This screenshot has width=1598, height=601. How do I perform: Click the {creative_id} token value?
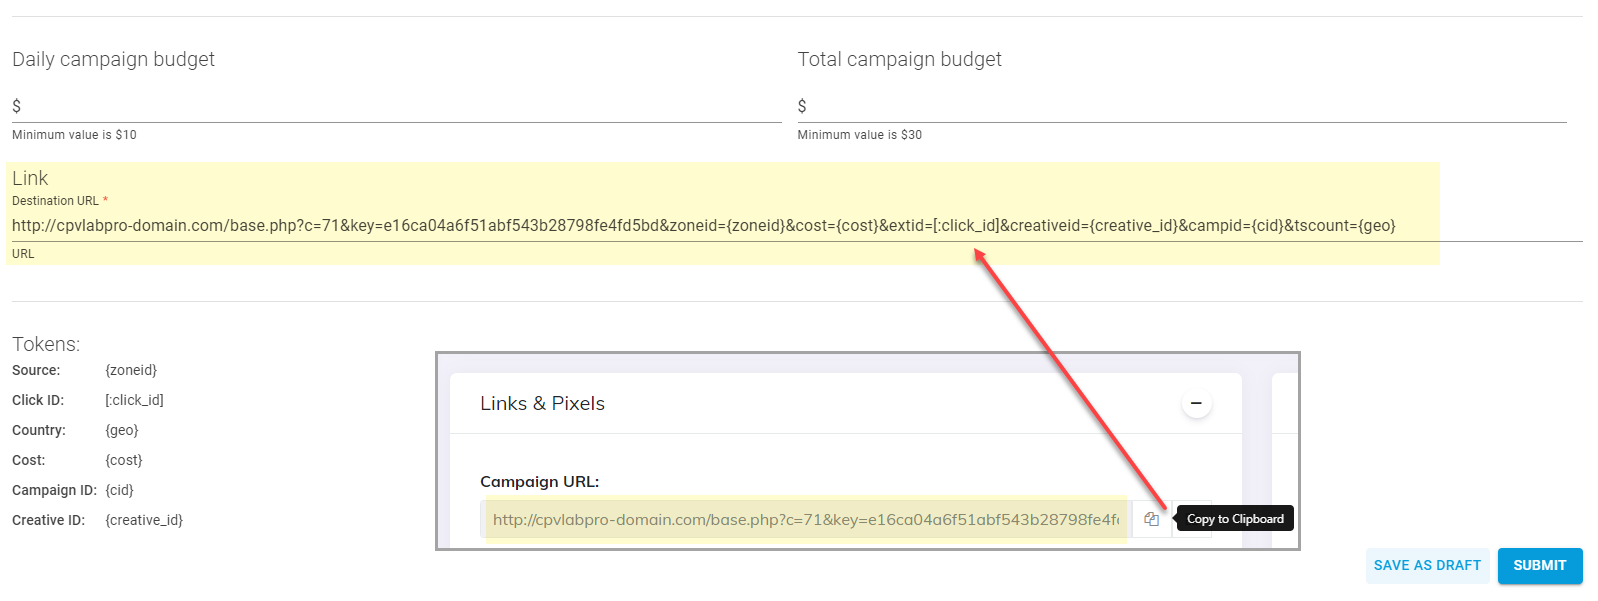pos(144,520)
